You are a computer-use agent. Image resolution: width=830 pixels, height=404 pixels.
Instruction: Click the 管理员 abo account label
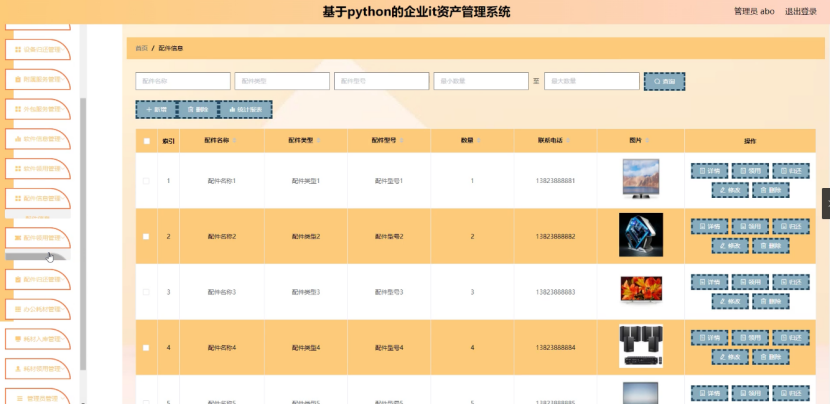pyautogui.click(x=754, y=12)
